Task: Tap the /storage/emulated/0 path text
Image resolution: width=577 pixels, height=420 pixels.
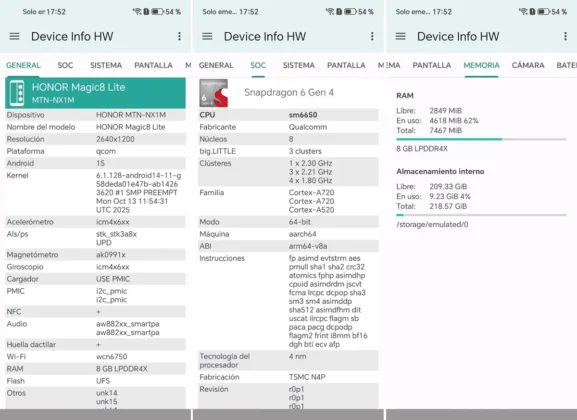Action: (432, 225)
